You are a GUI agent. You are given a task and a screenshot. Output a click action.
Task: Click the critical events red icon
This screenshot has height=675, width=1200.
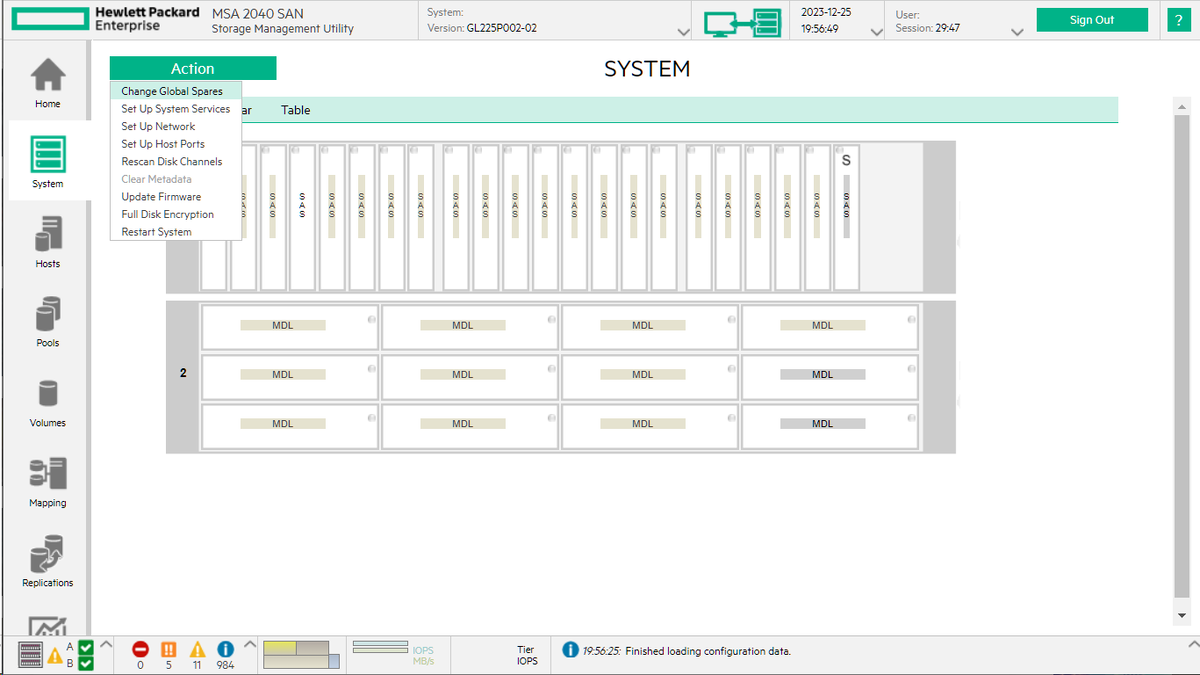click(140, 649)
